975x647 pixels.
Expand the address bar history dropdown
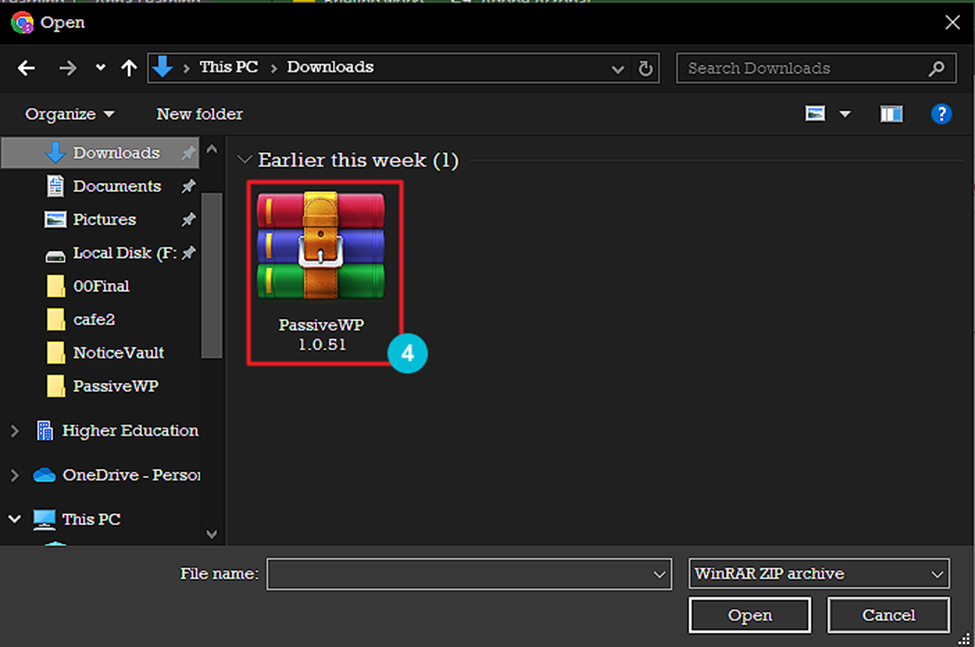(617, 68)
